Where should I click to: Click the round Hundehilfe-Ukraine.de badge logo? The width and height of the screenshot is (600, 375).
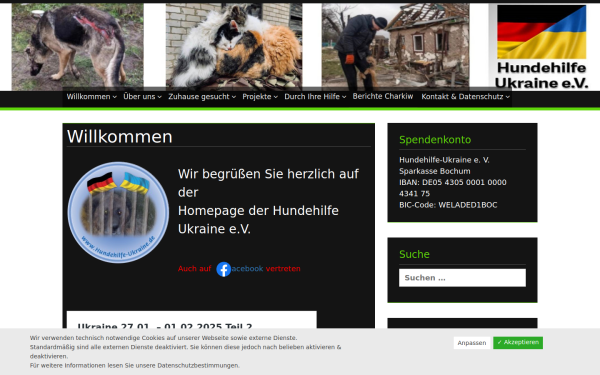118,212
